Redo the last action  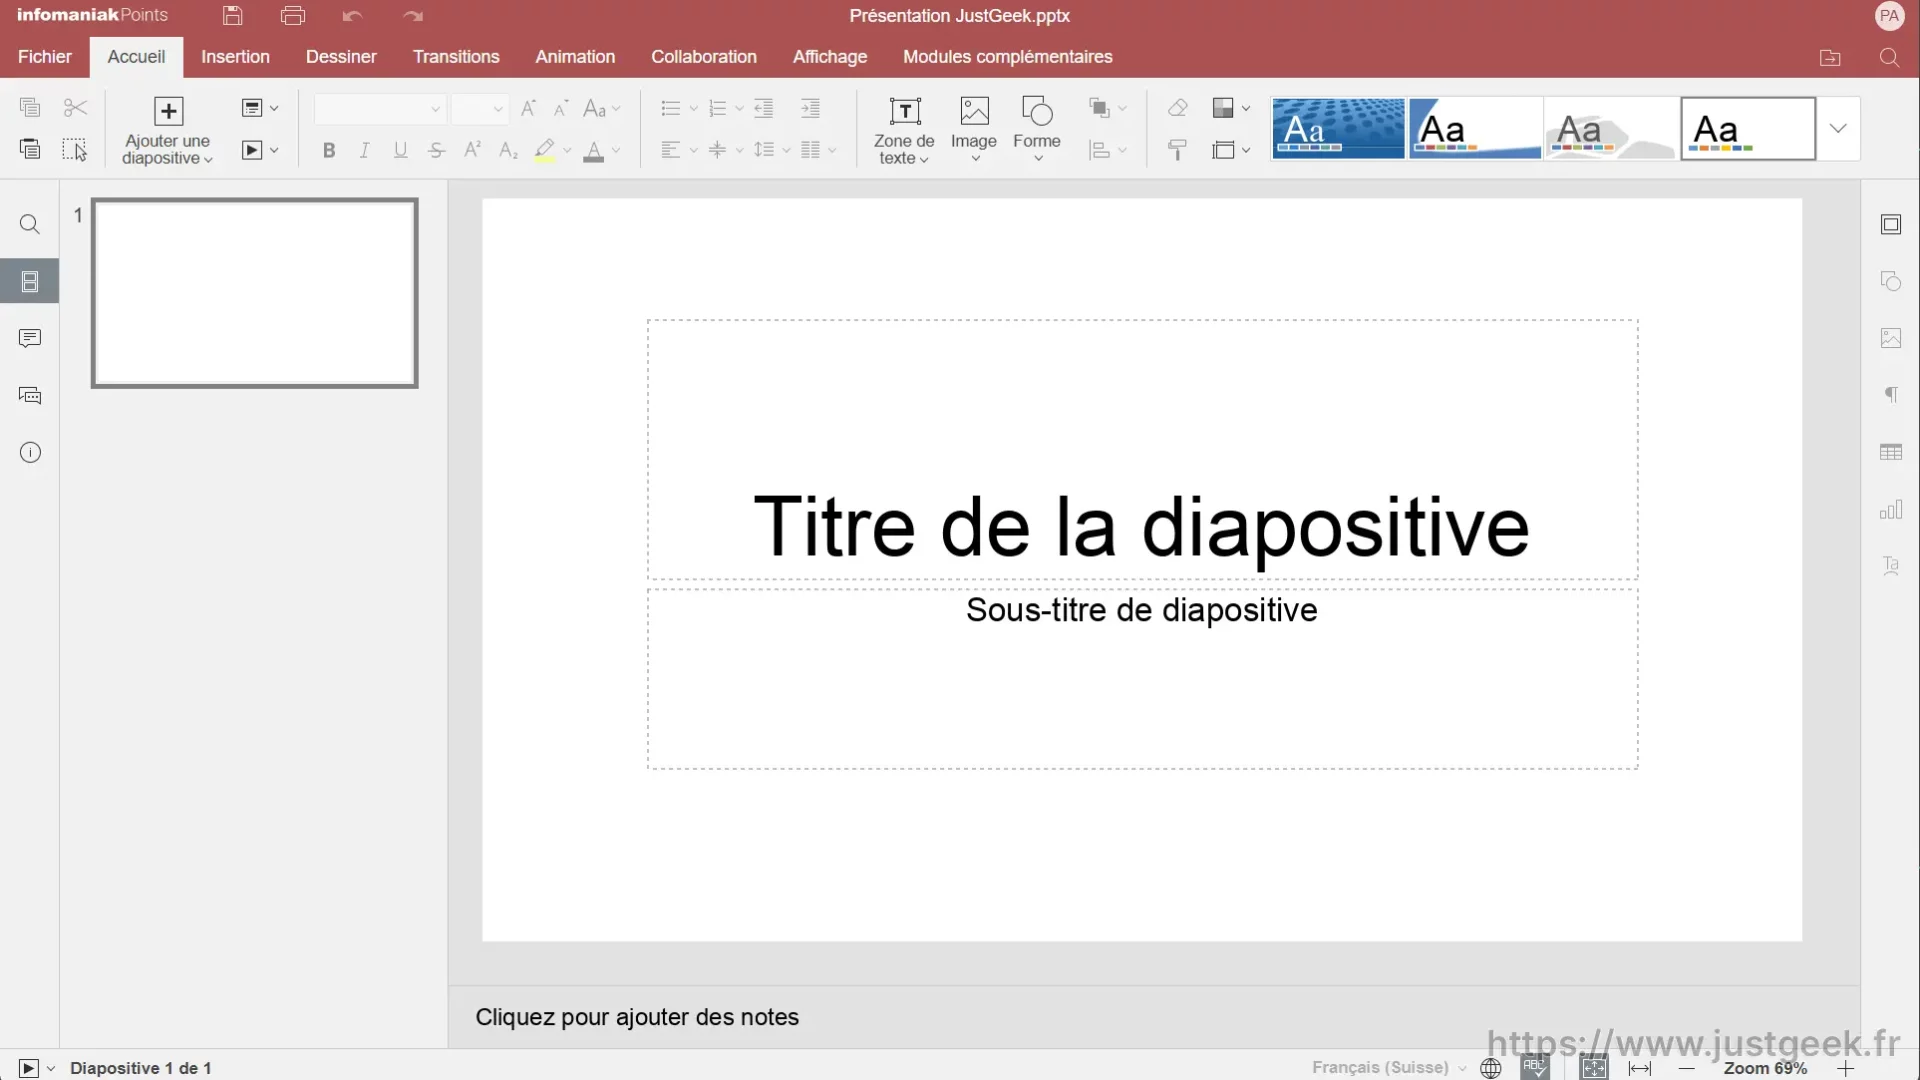(413, 16)
